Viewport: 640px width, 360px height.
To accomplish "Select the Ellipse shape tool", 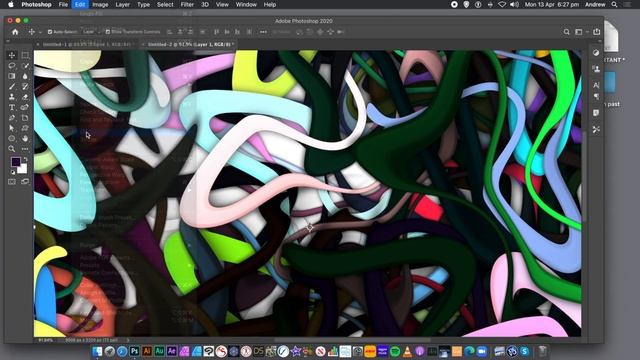I will tap(12, 138).
